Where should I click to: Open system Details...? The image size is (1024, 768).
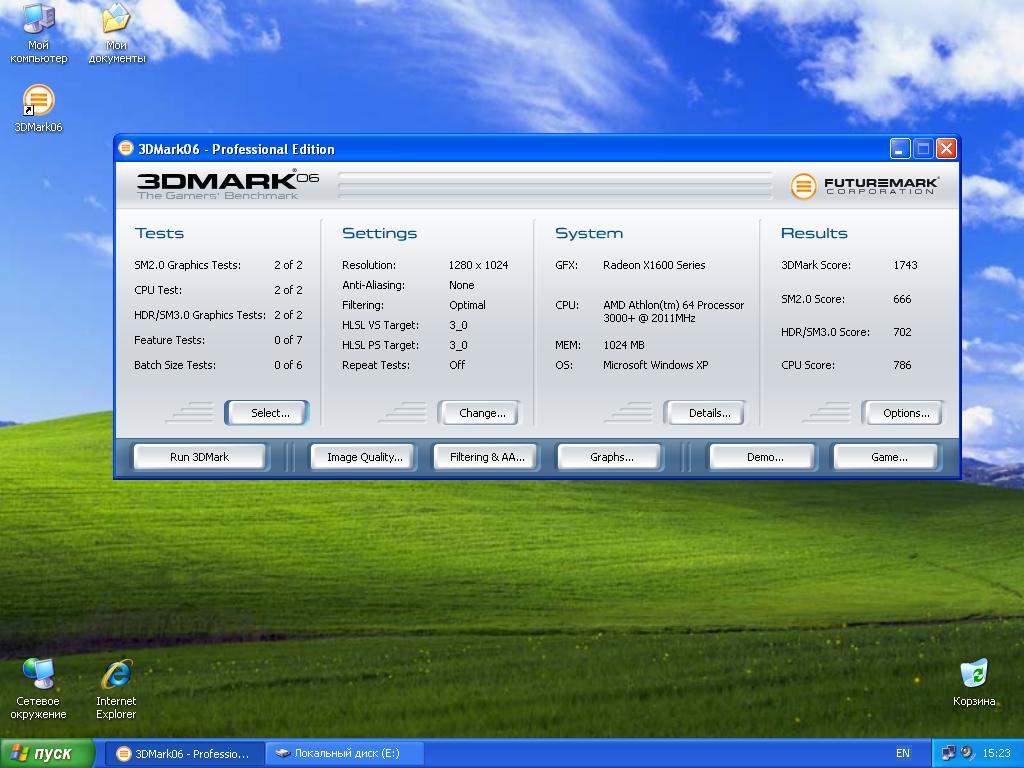tap(706, 413)
